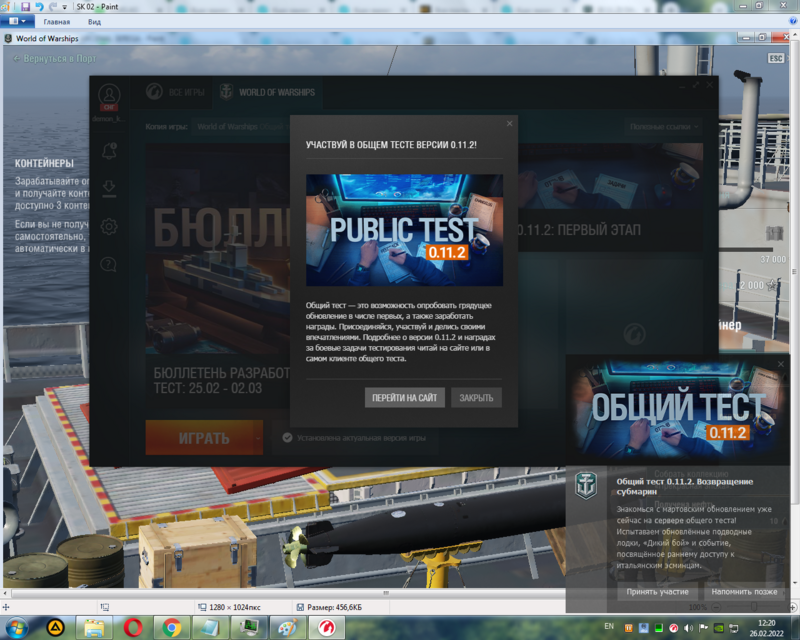Image resolution: width=800 pixels, height=640 pixels.
Task: Click the profile avatar icon in launcher sidebar
Action: pos(109,95)
